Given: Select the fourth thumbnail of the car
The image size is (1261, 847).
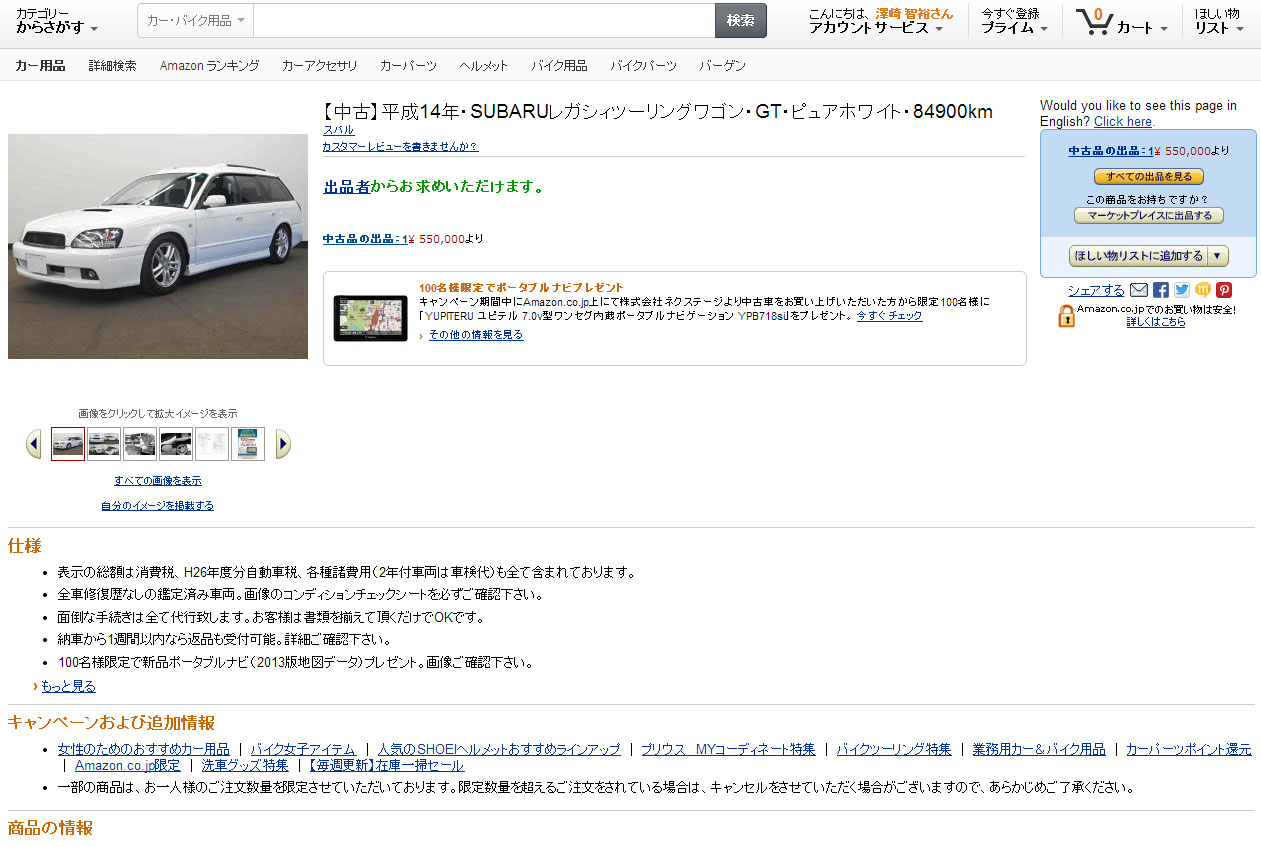Looking at the screenshot, I should (x=176, y=443).
